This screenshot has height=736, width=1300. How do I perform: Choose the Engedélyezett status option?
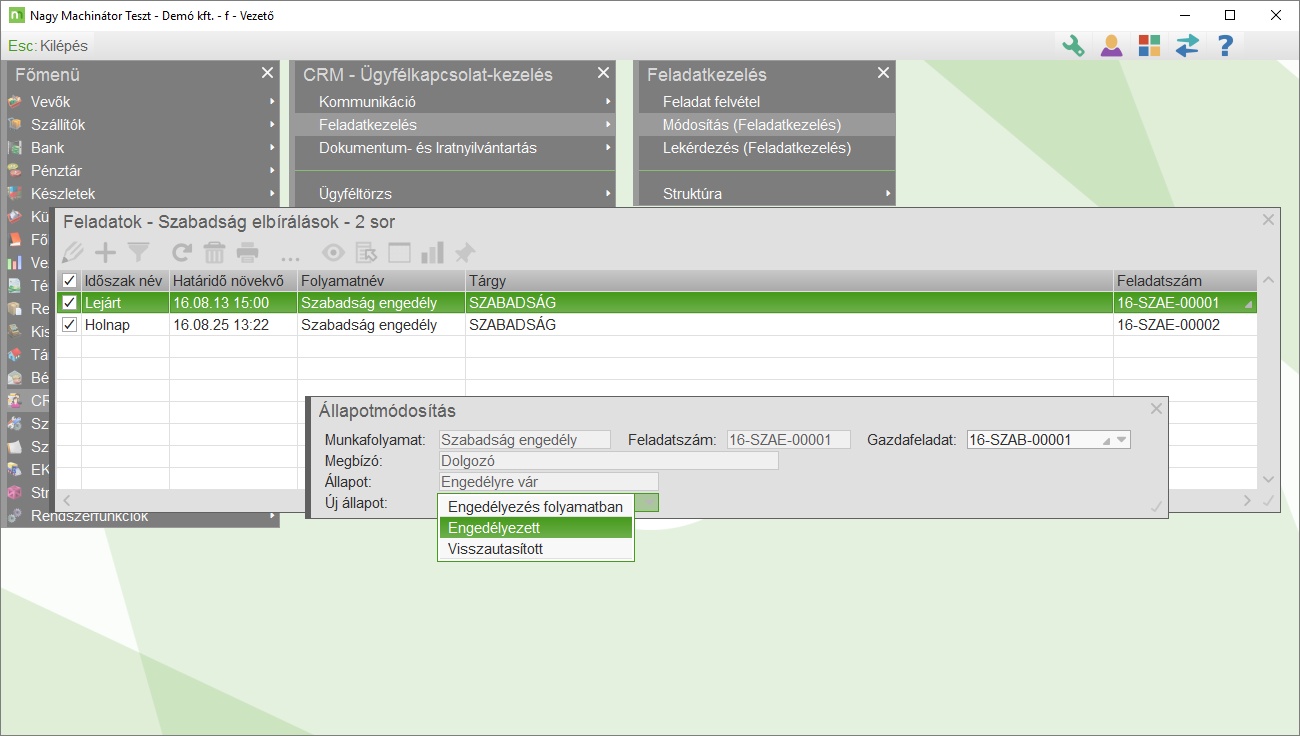[x=536, y=527]
